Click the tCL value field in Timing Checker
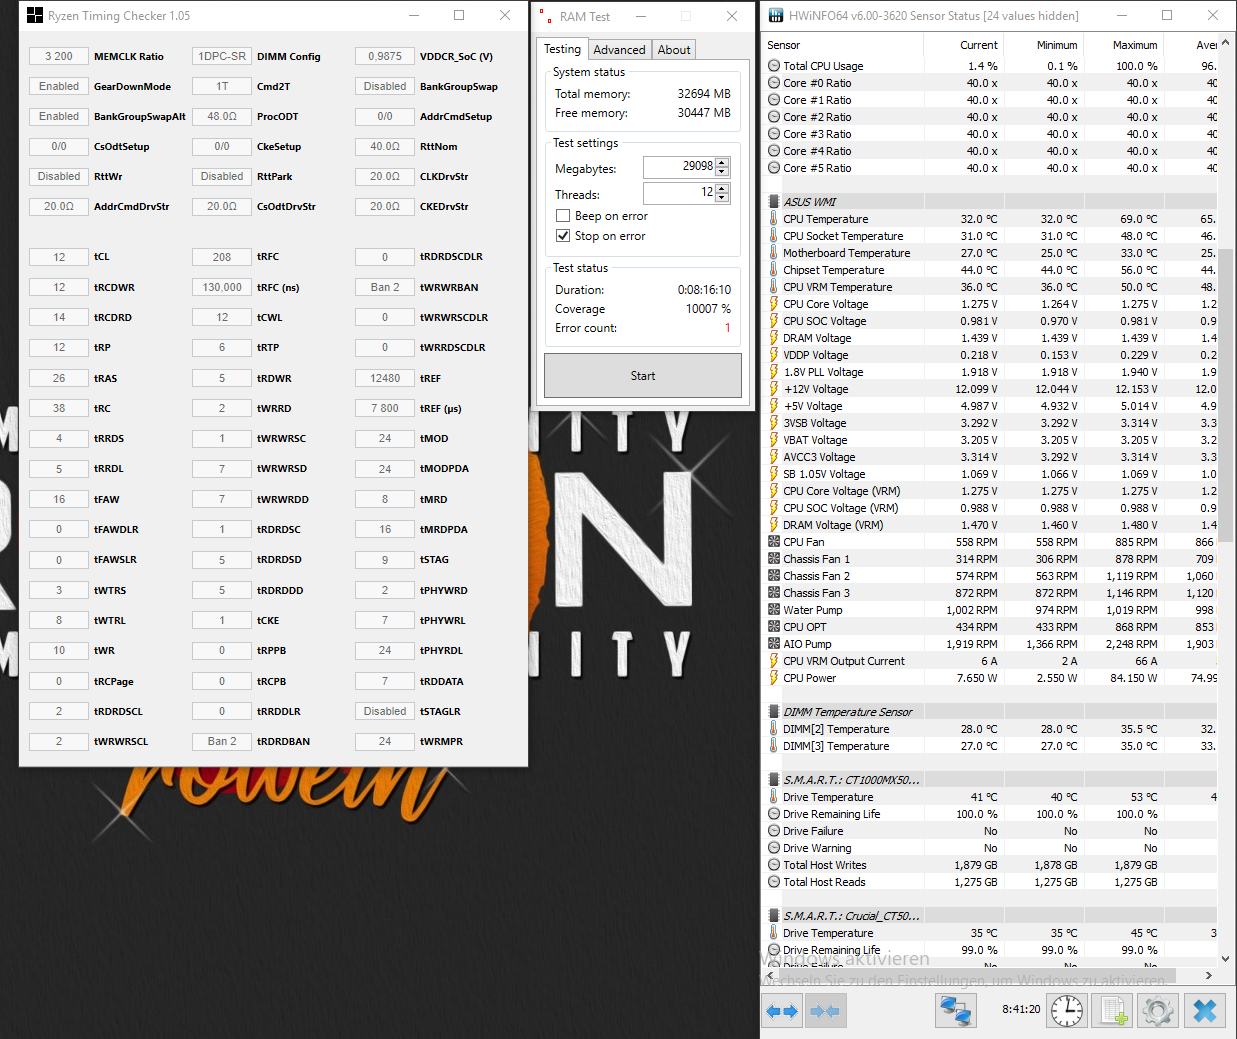This screenshot has width=1237, height=1039. click(x=59, y=257)
